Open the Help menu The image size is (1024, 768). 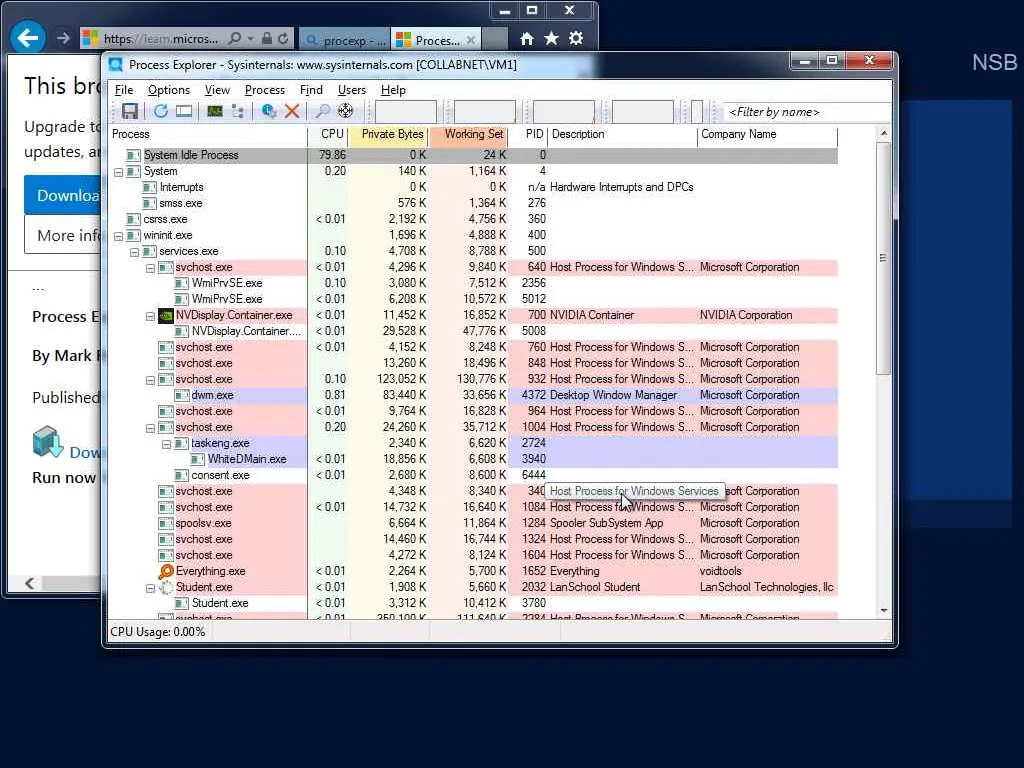point(393,90)
